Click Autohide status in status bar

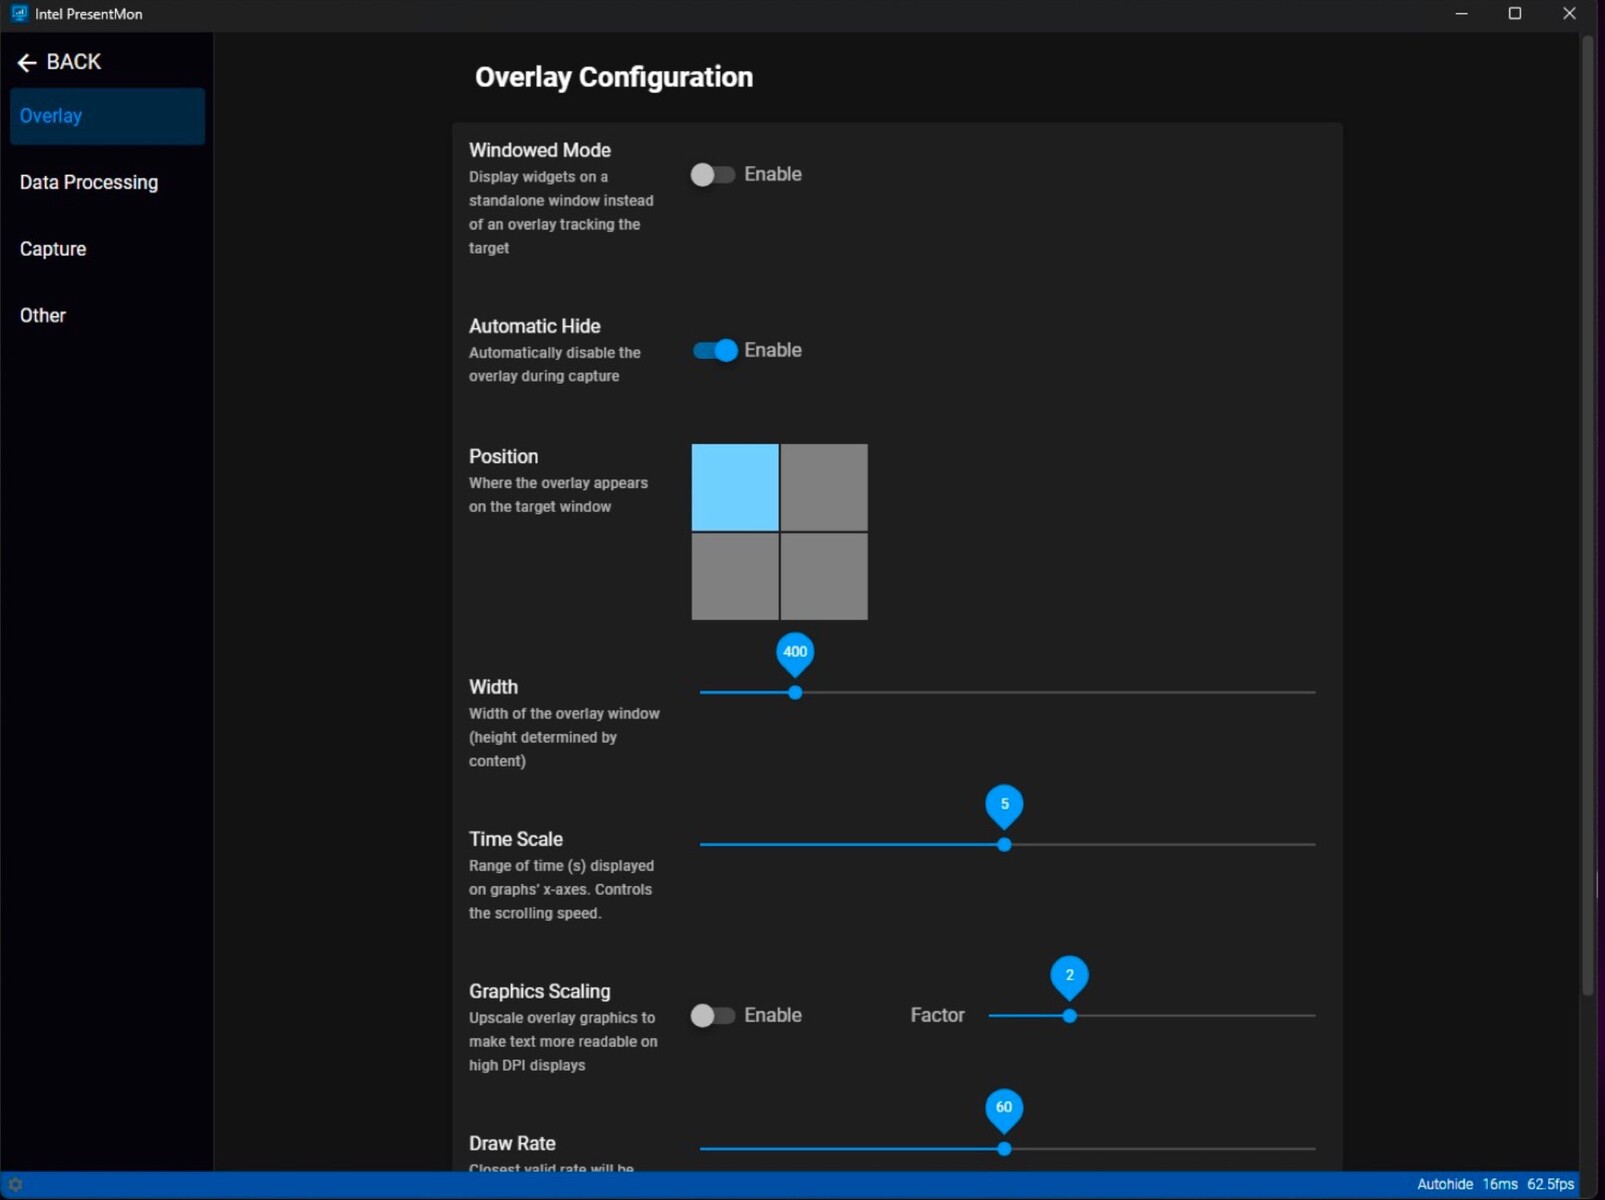(x=1445, y=1185)
